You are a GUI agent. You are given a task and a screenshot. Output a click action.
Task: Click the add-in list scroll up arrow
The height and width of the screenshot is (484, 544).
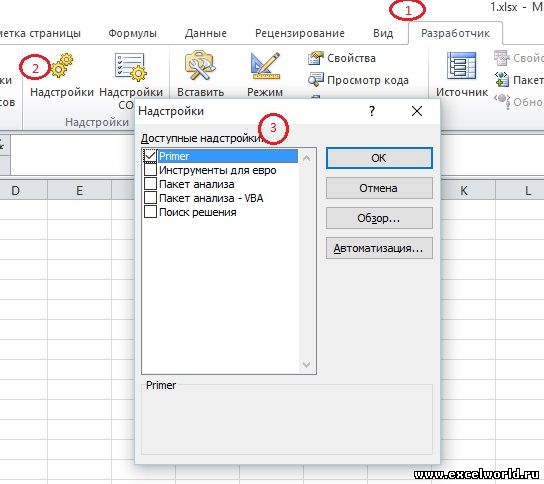pyautogui.click(x=306, y=159)
